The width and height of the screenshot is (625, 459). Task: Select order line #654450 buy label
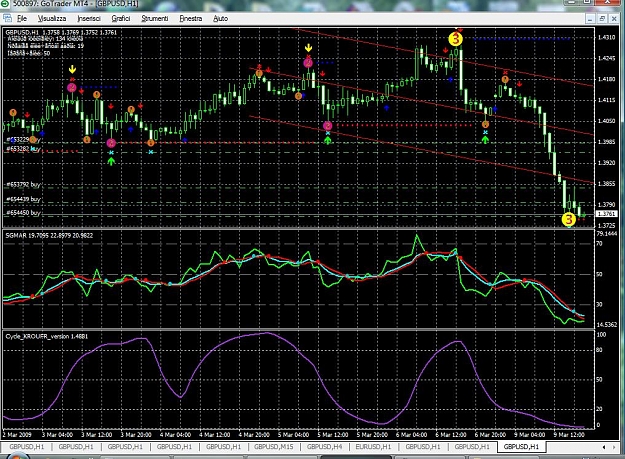pos(23,213)
